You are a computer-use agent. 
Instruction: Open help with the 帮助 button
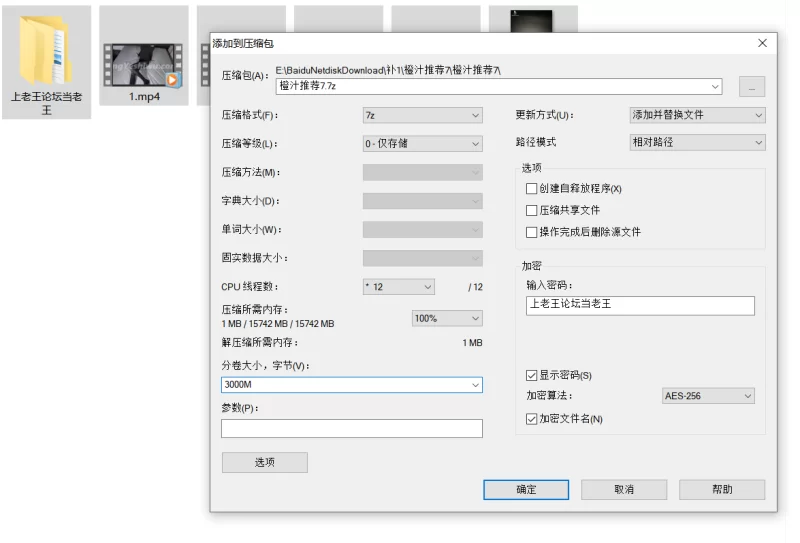[x=722, y=489]
